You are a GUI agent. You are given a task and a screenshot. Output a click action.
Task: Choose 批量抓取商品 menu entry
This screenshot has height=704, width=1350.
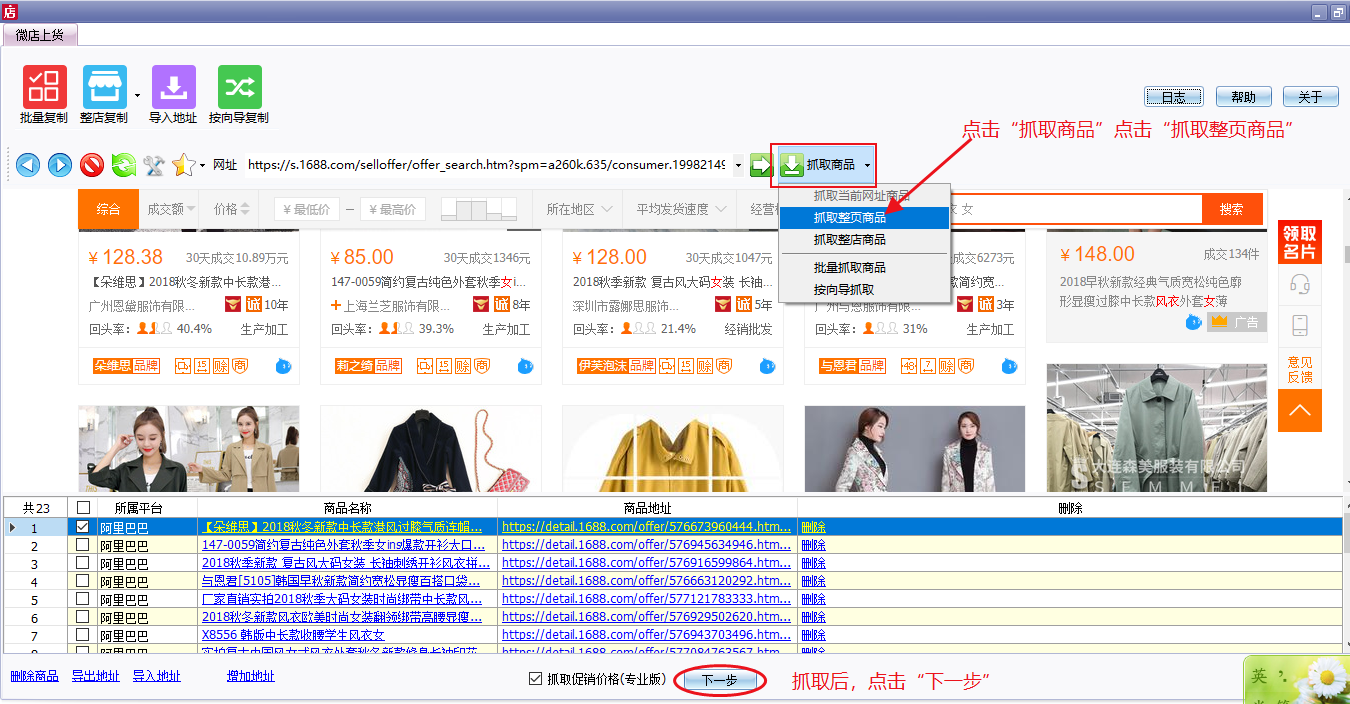point(849,268)
